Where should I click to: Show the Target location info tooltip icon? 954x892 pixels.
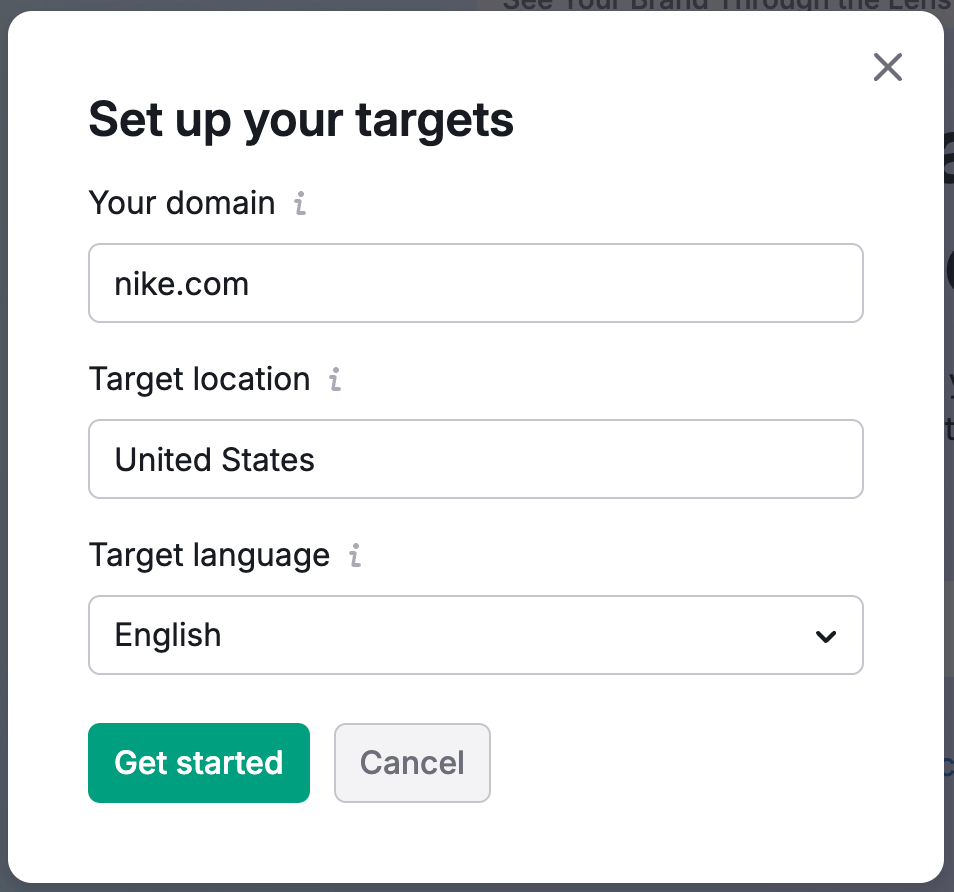pyautogui.click(x=335, y=380)
